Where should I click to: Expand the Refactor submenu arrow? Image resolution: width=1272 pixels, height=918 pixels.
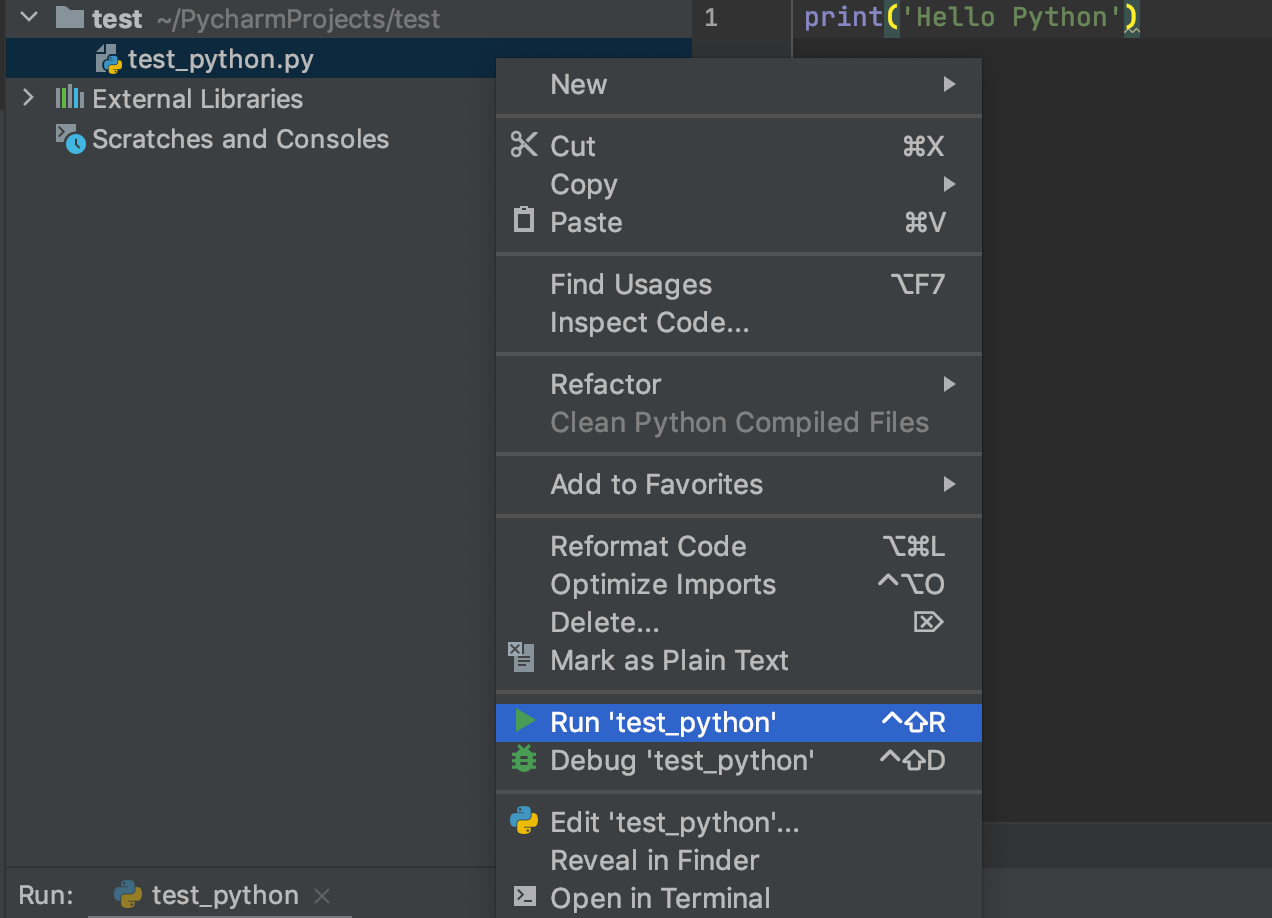(x=949, y=384)
